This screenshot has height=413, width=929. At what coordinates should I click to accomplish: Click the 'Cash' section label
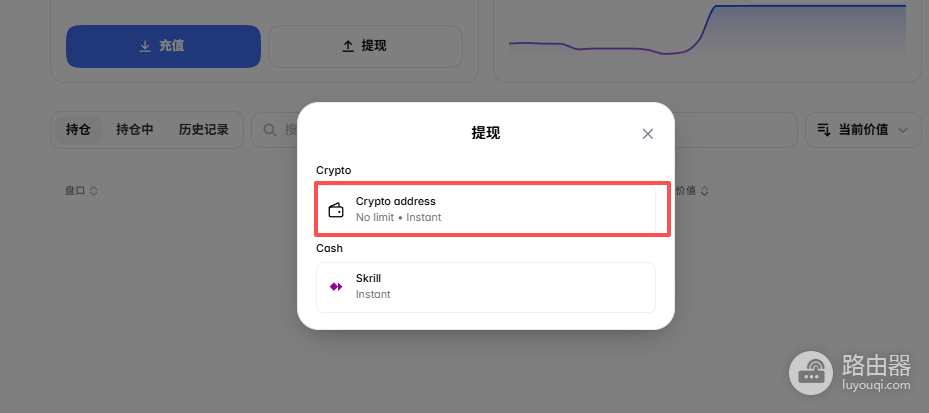[x=329, y=248]
